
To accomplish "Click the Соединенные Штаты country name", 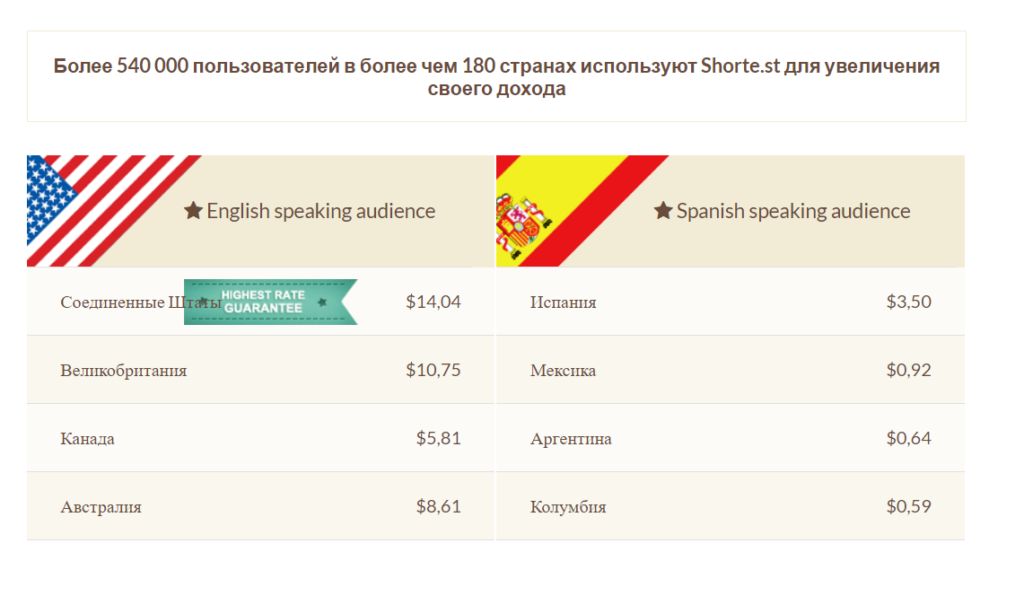I will click(x=140, y=302).
